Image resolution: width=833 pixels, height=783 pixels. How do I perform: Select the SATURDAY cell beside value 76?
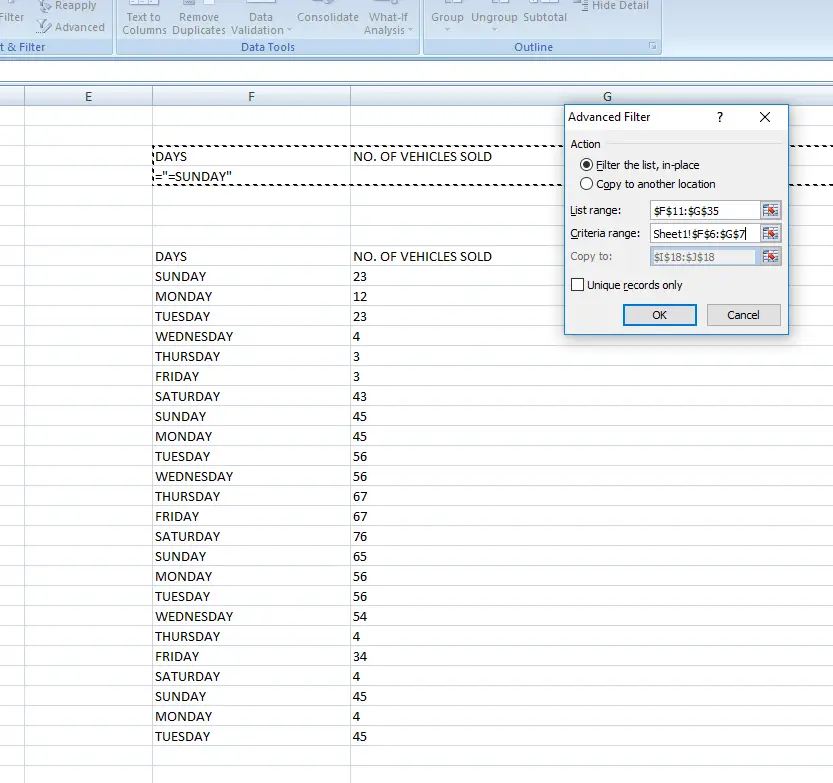point(251,537)
